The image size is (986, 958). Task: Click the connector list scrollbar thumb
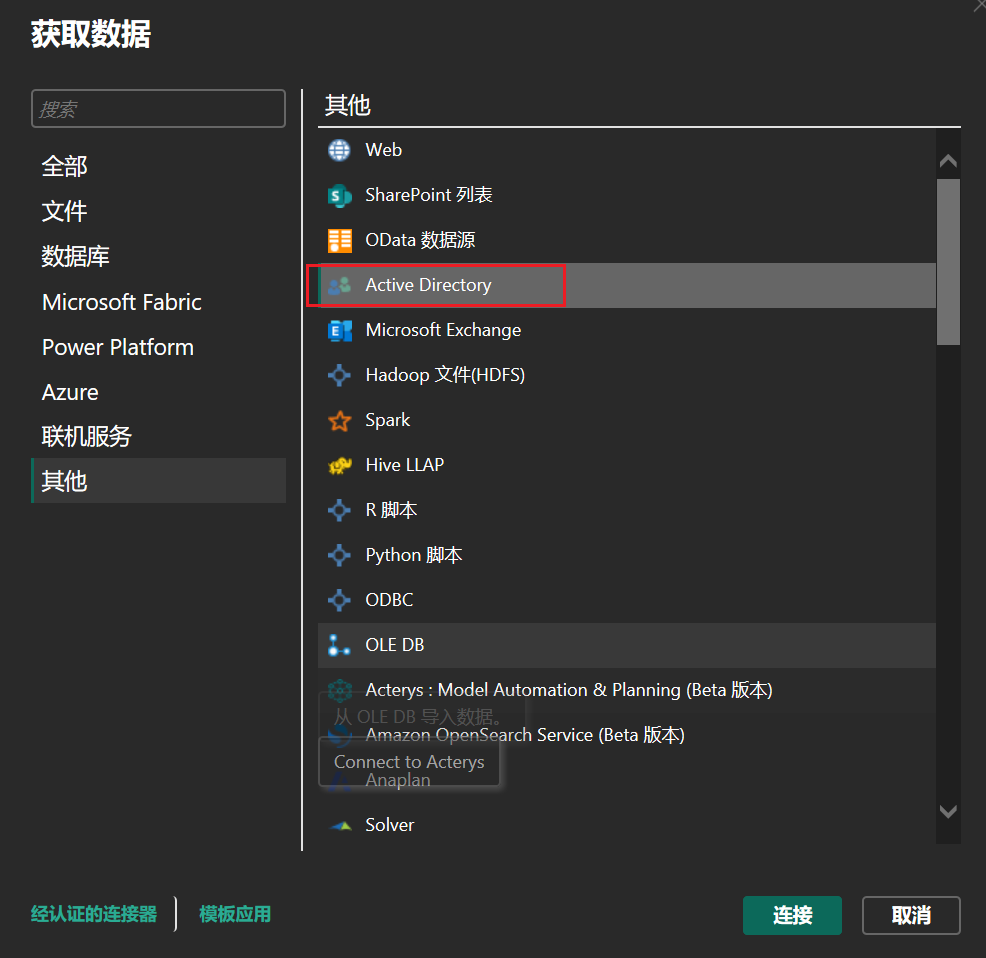coord(948,262)
